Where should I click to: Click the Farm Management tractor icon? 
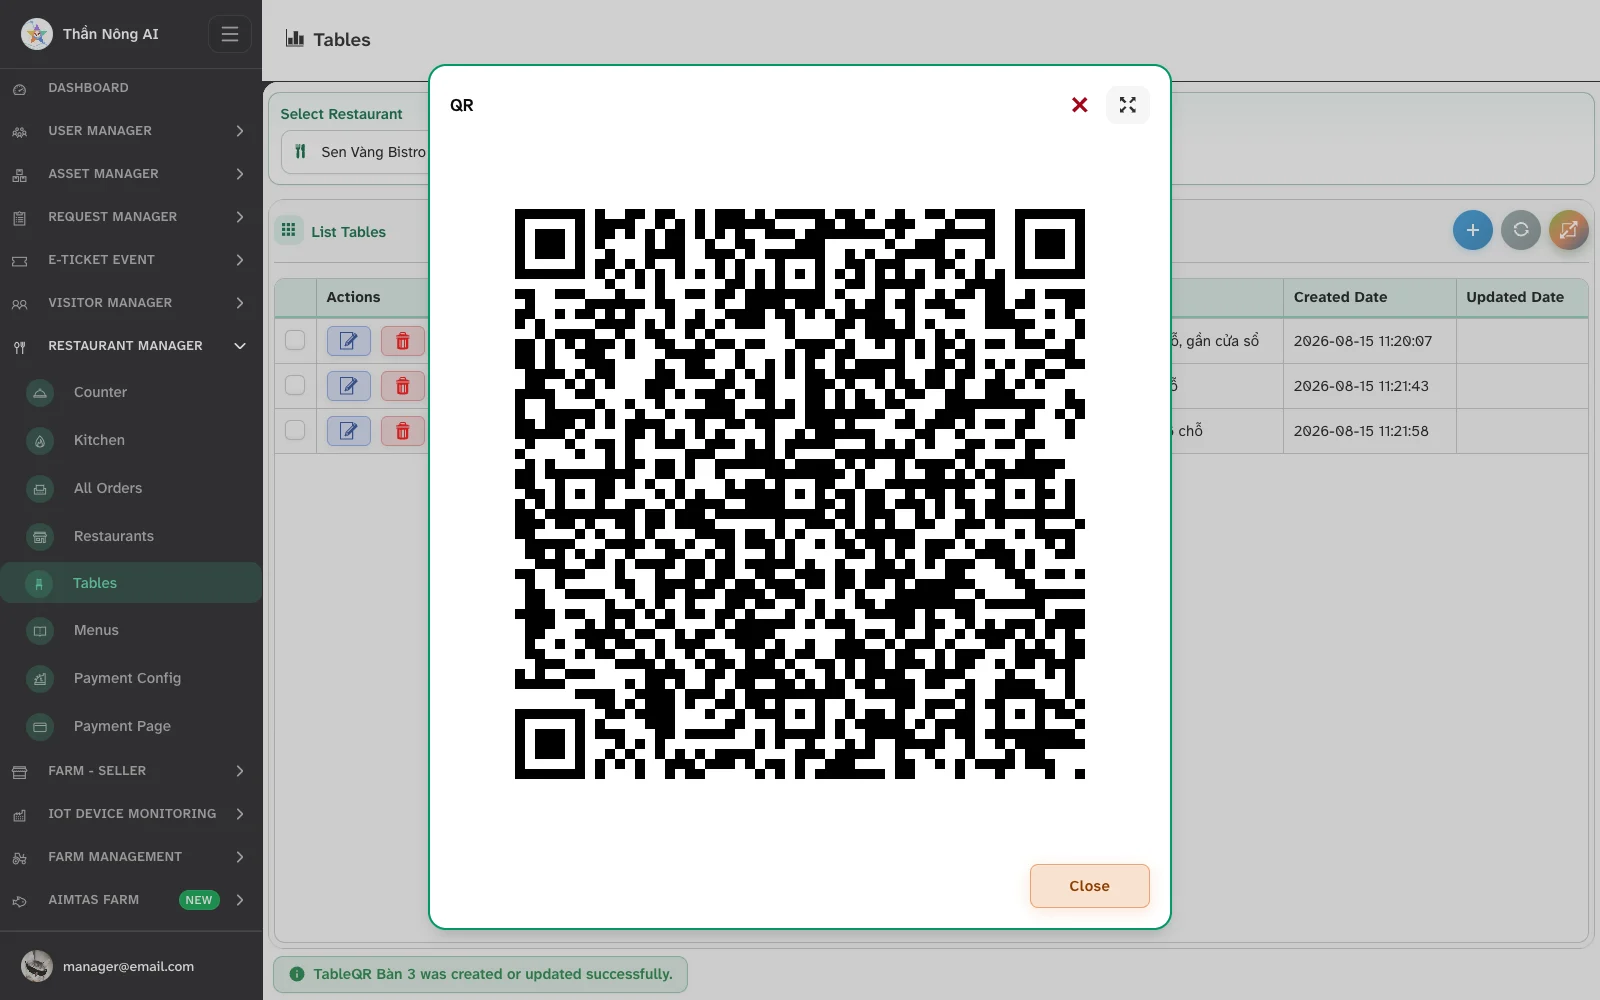coord(19,858)
